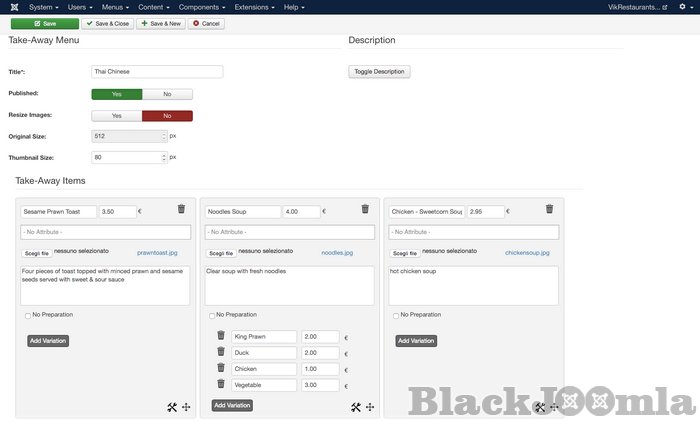This screenshot has height=421, width=700.
Task: Open the Components menu
Action: pos(197,7)
